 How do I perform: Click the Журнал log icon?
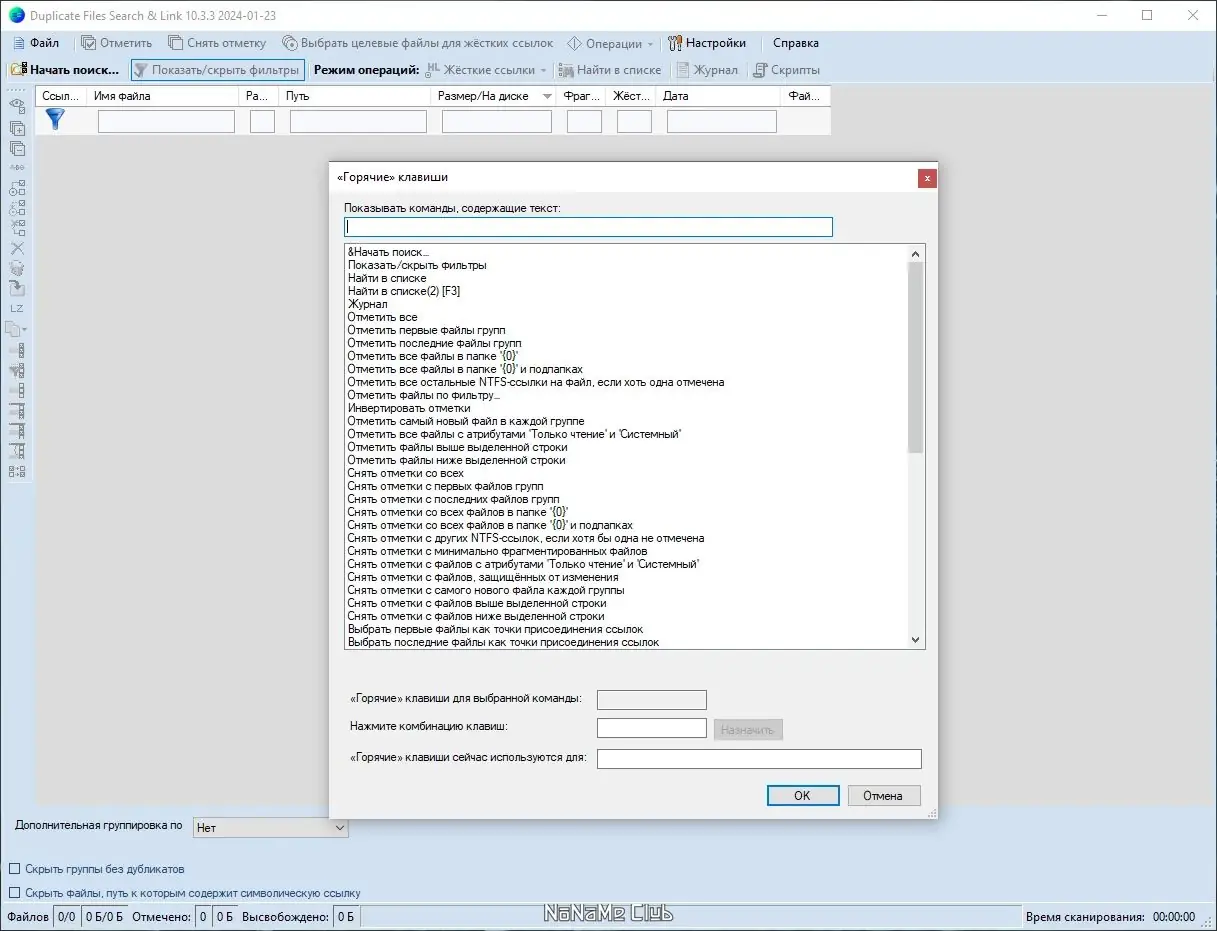pyautogui.click(x=686, y=69)
